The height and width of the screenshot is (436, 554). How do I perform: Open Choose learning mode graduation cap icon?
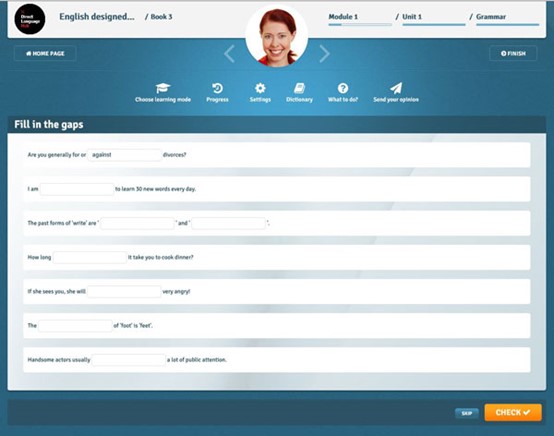pyautogui.click(x=163, y=88)
